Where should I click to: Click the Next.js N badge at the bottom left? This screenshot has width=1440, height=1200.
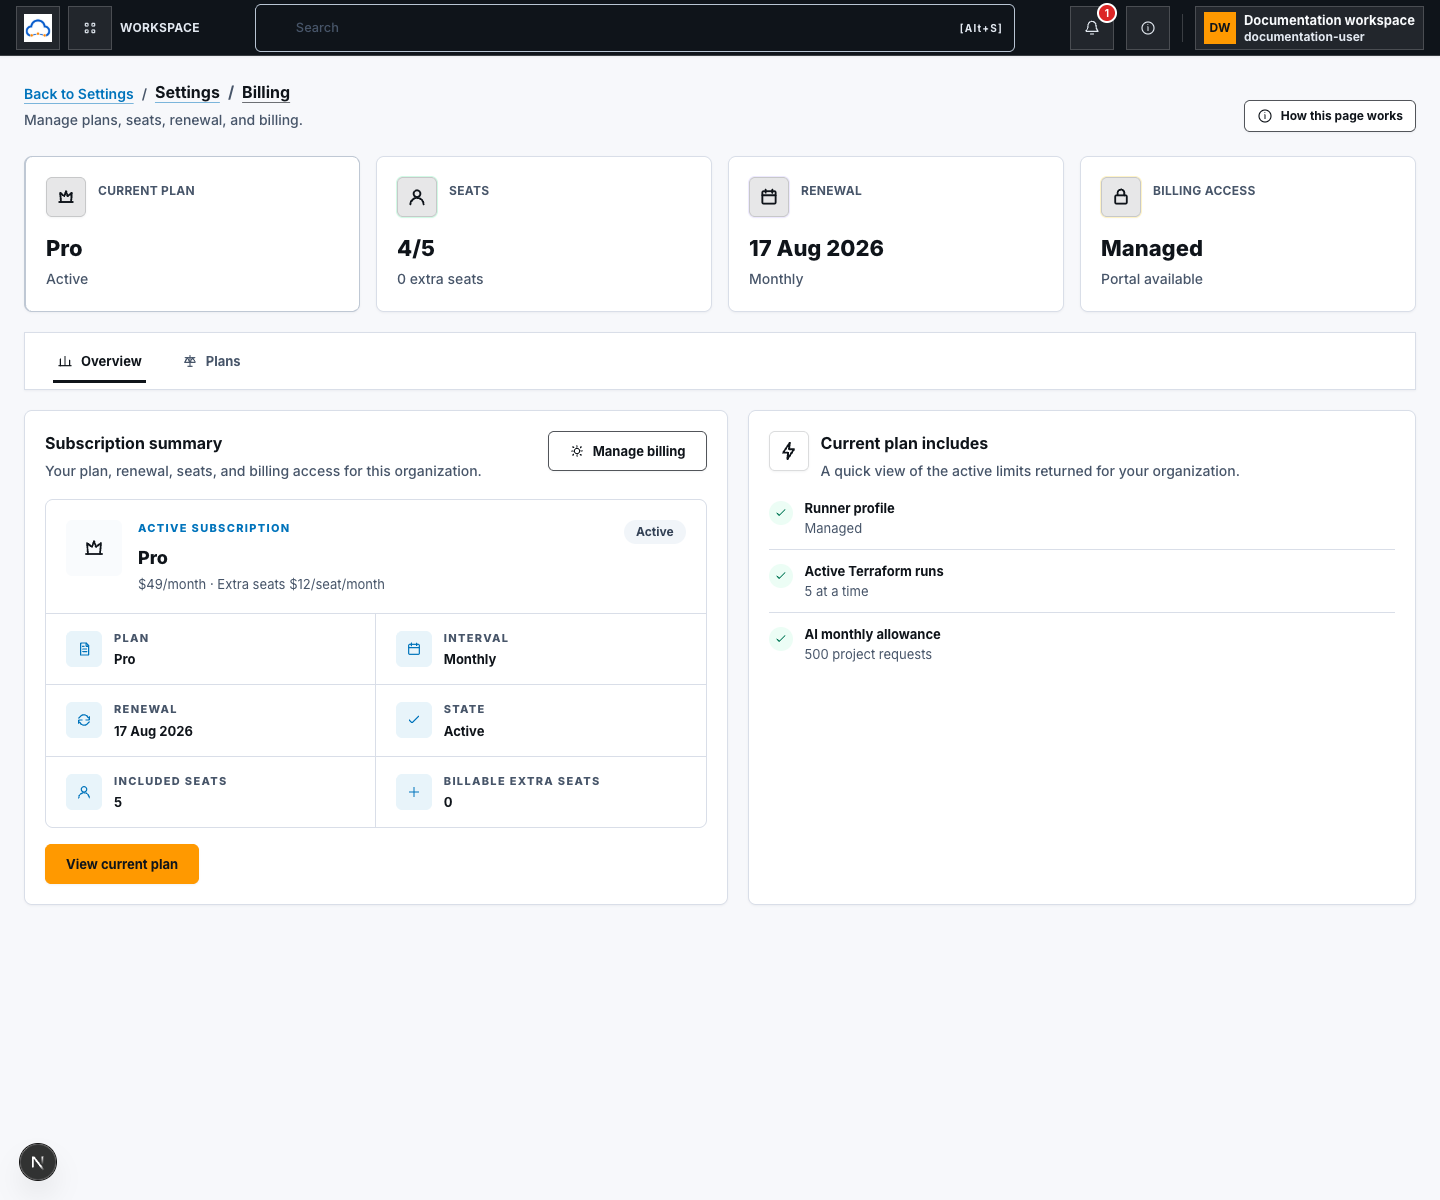[x=38, y=1162]
